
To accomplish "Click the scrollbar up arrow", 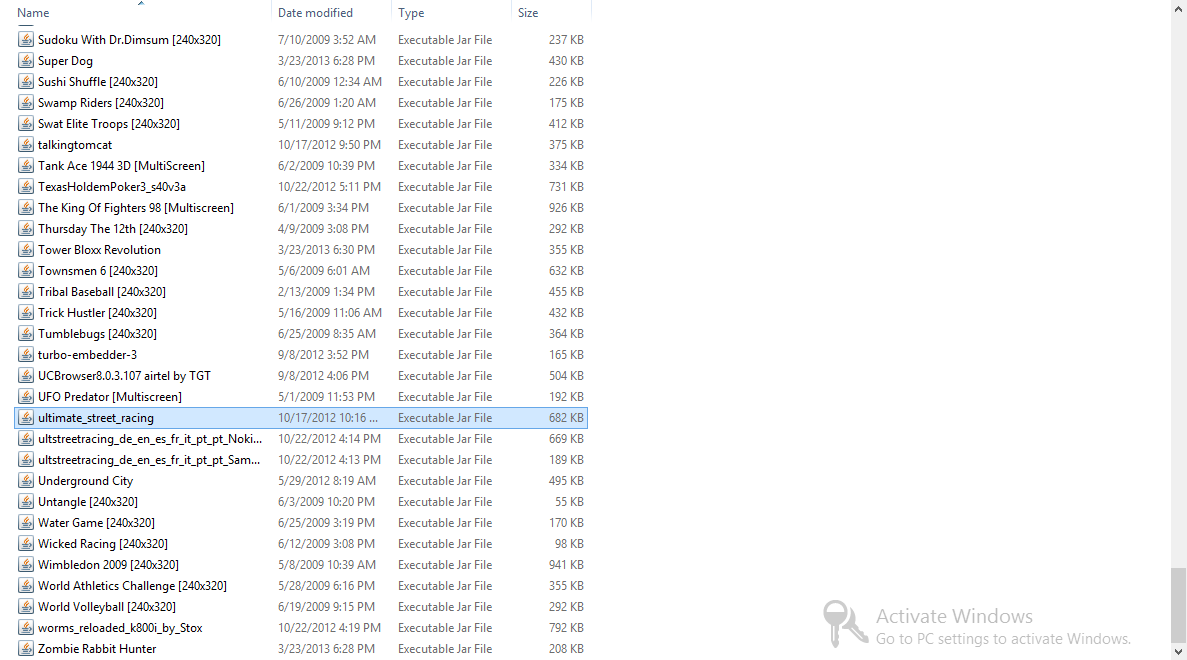I will point(1178,8).
